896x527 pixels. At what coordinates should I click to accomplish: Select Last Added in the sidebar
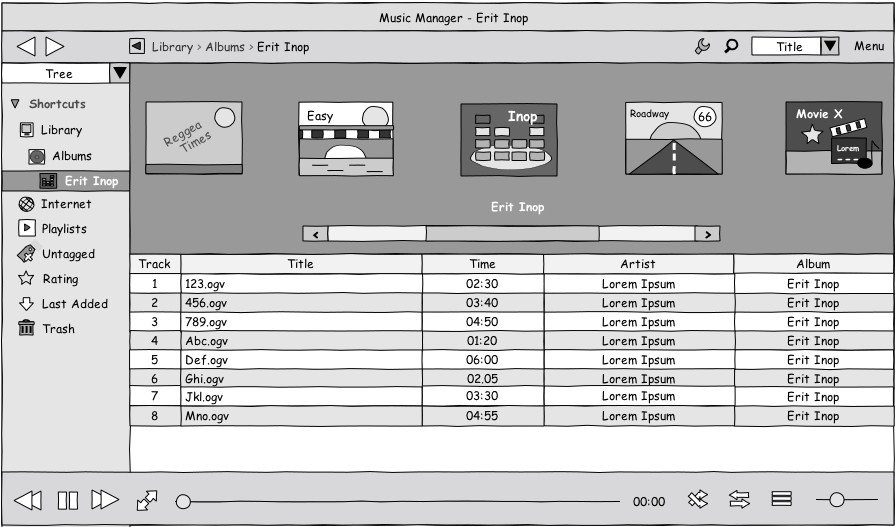pyautogui.click(x=75, y=304)
